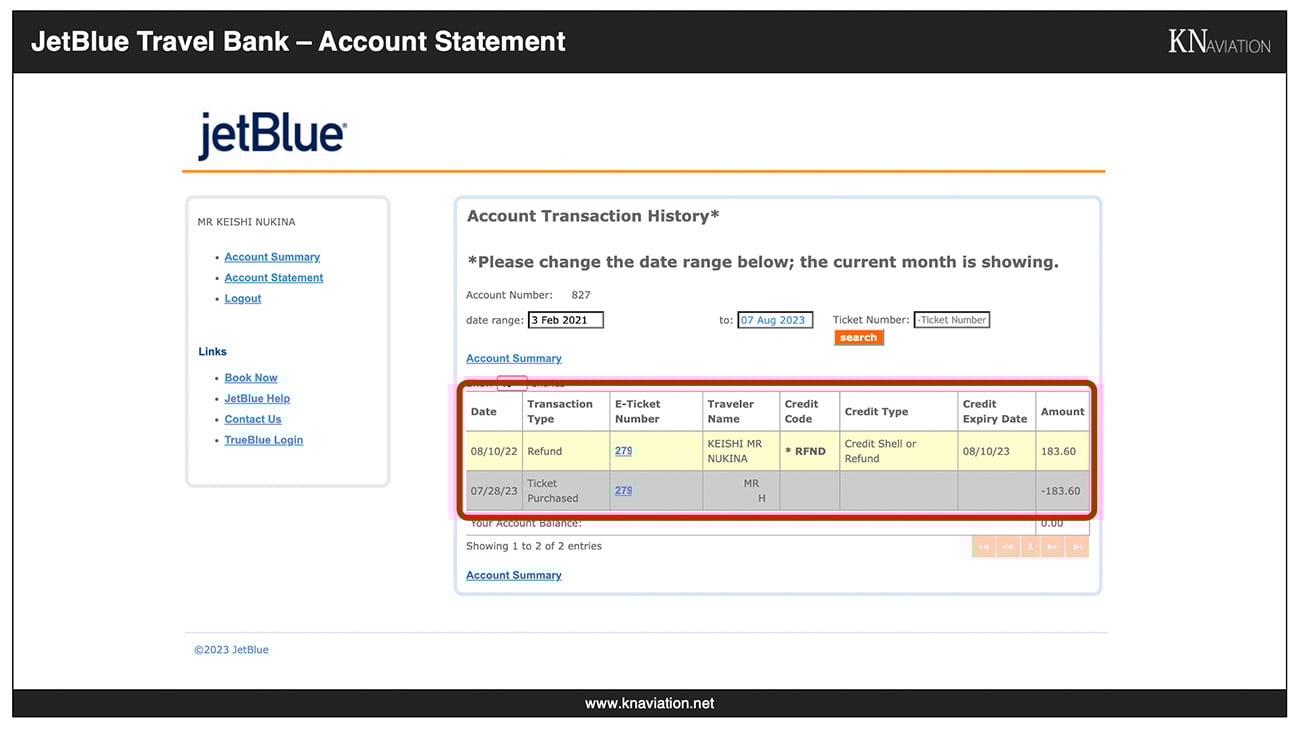
Task: Select the '07/28/23' date cell
Action: (x=494, y=491)
